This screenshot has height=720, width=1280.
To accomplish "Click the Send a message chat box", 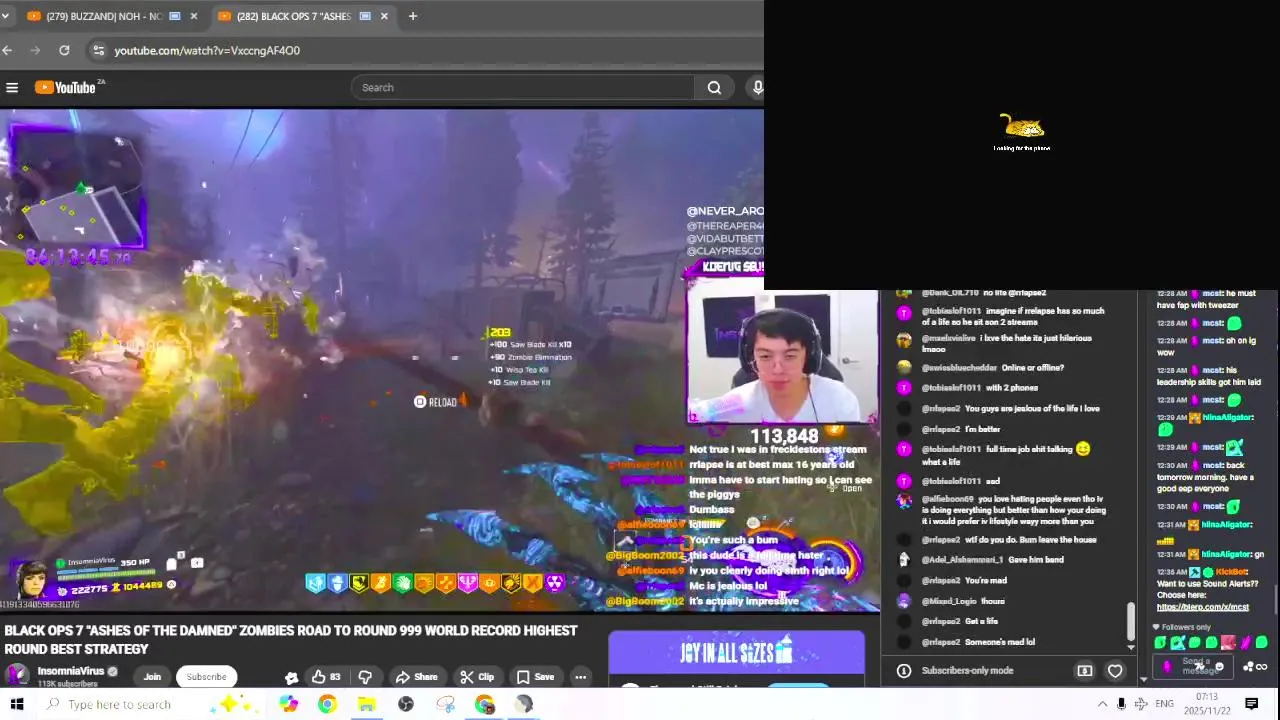I will point(1195,666).
